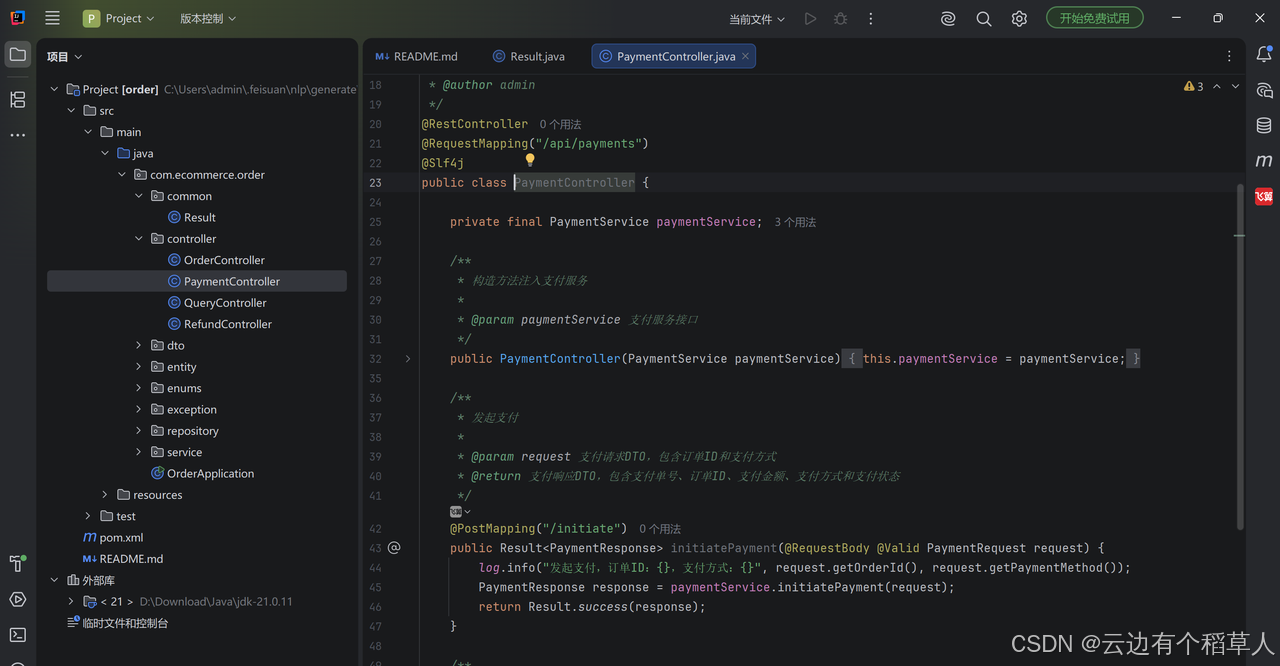Expand the service package
This screenshot has height=666, width=1280.
click(139, 452)
